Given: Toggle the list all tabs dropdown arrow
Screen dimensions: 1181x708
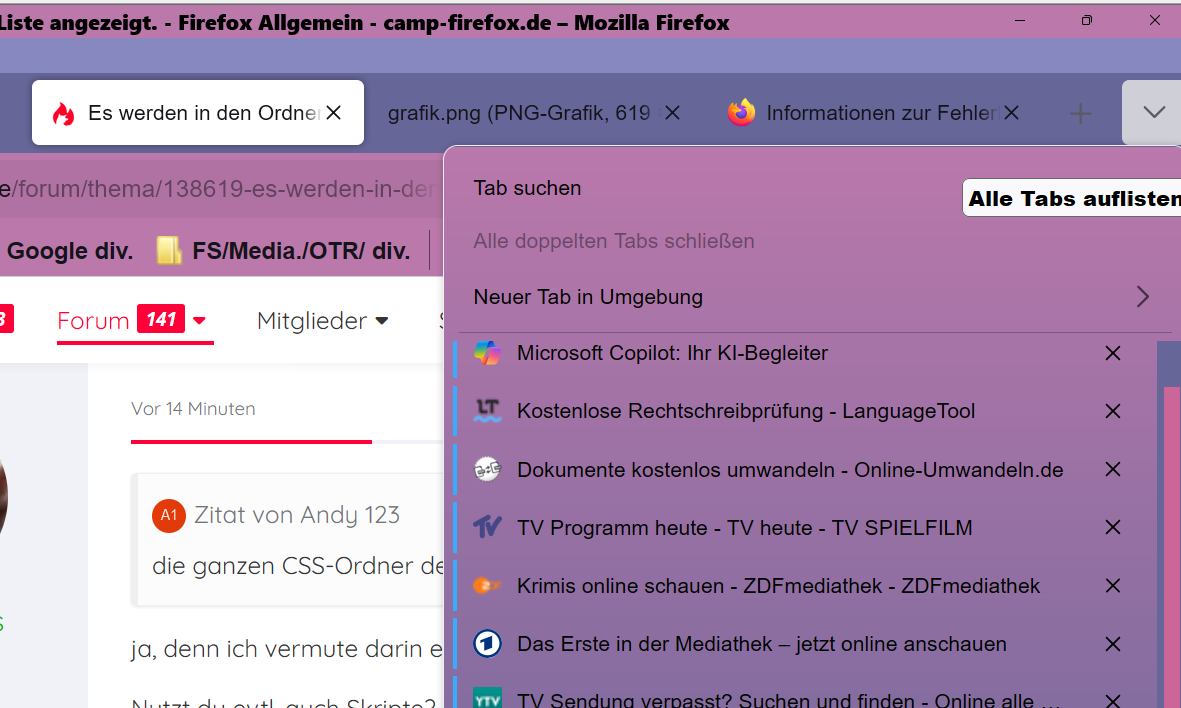Looking at the screenshot, I should coord(1153,113).
